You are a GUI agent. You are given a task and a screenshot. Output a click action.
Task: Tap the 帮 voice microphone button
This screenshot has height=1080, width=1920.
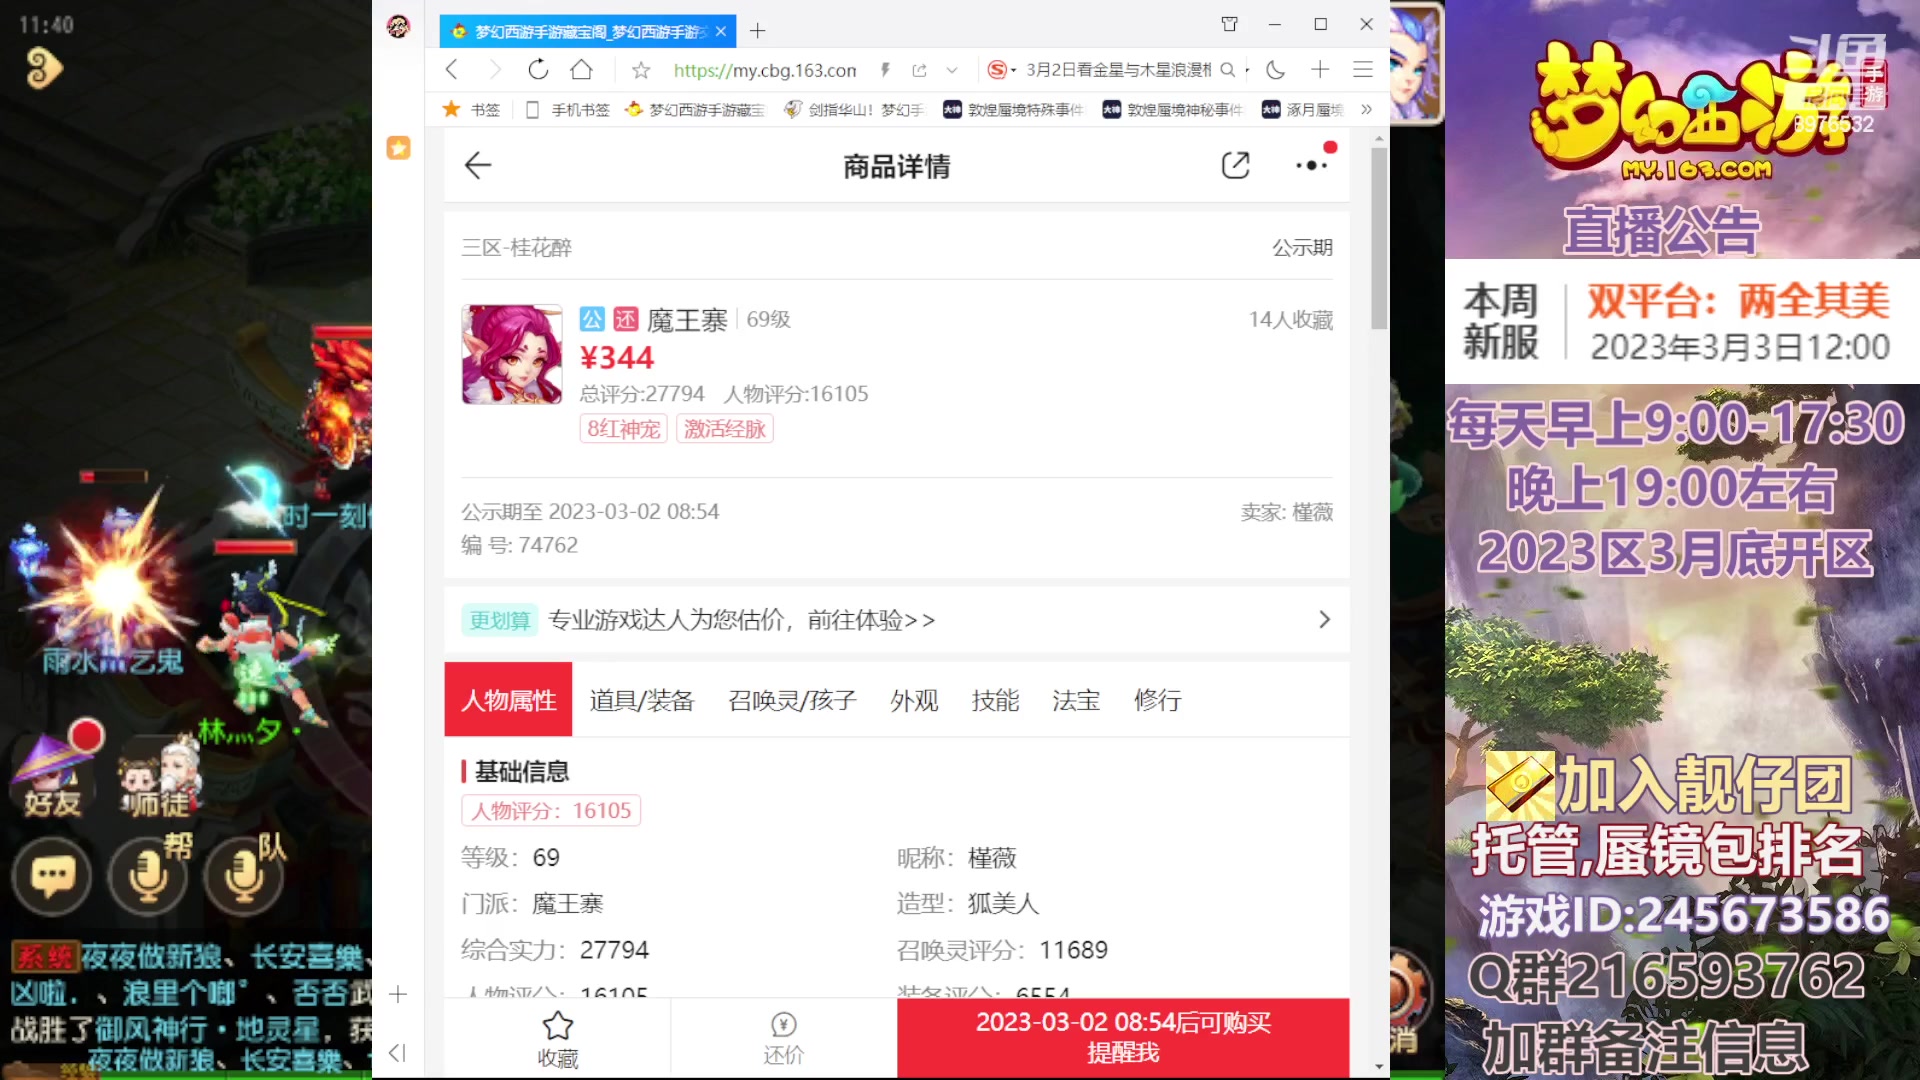tap(148, 877)
